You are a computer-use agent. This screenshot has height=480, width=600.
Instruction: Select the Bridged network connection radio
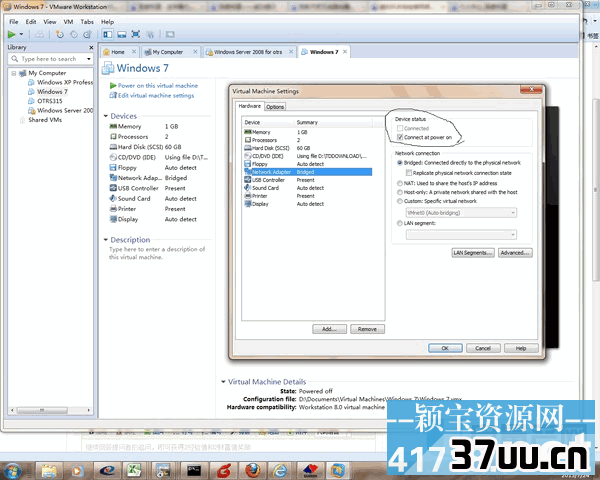(x=399, y=163)
